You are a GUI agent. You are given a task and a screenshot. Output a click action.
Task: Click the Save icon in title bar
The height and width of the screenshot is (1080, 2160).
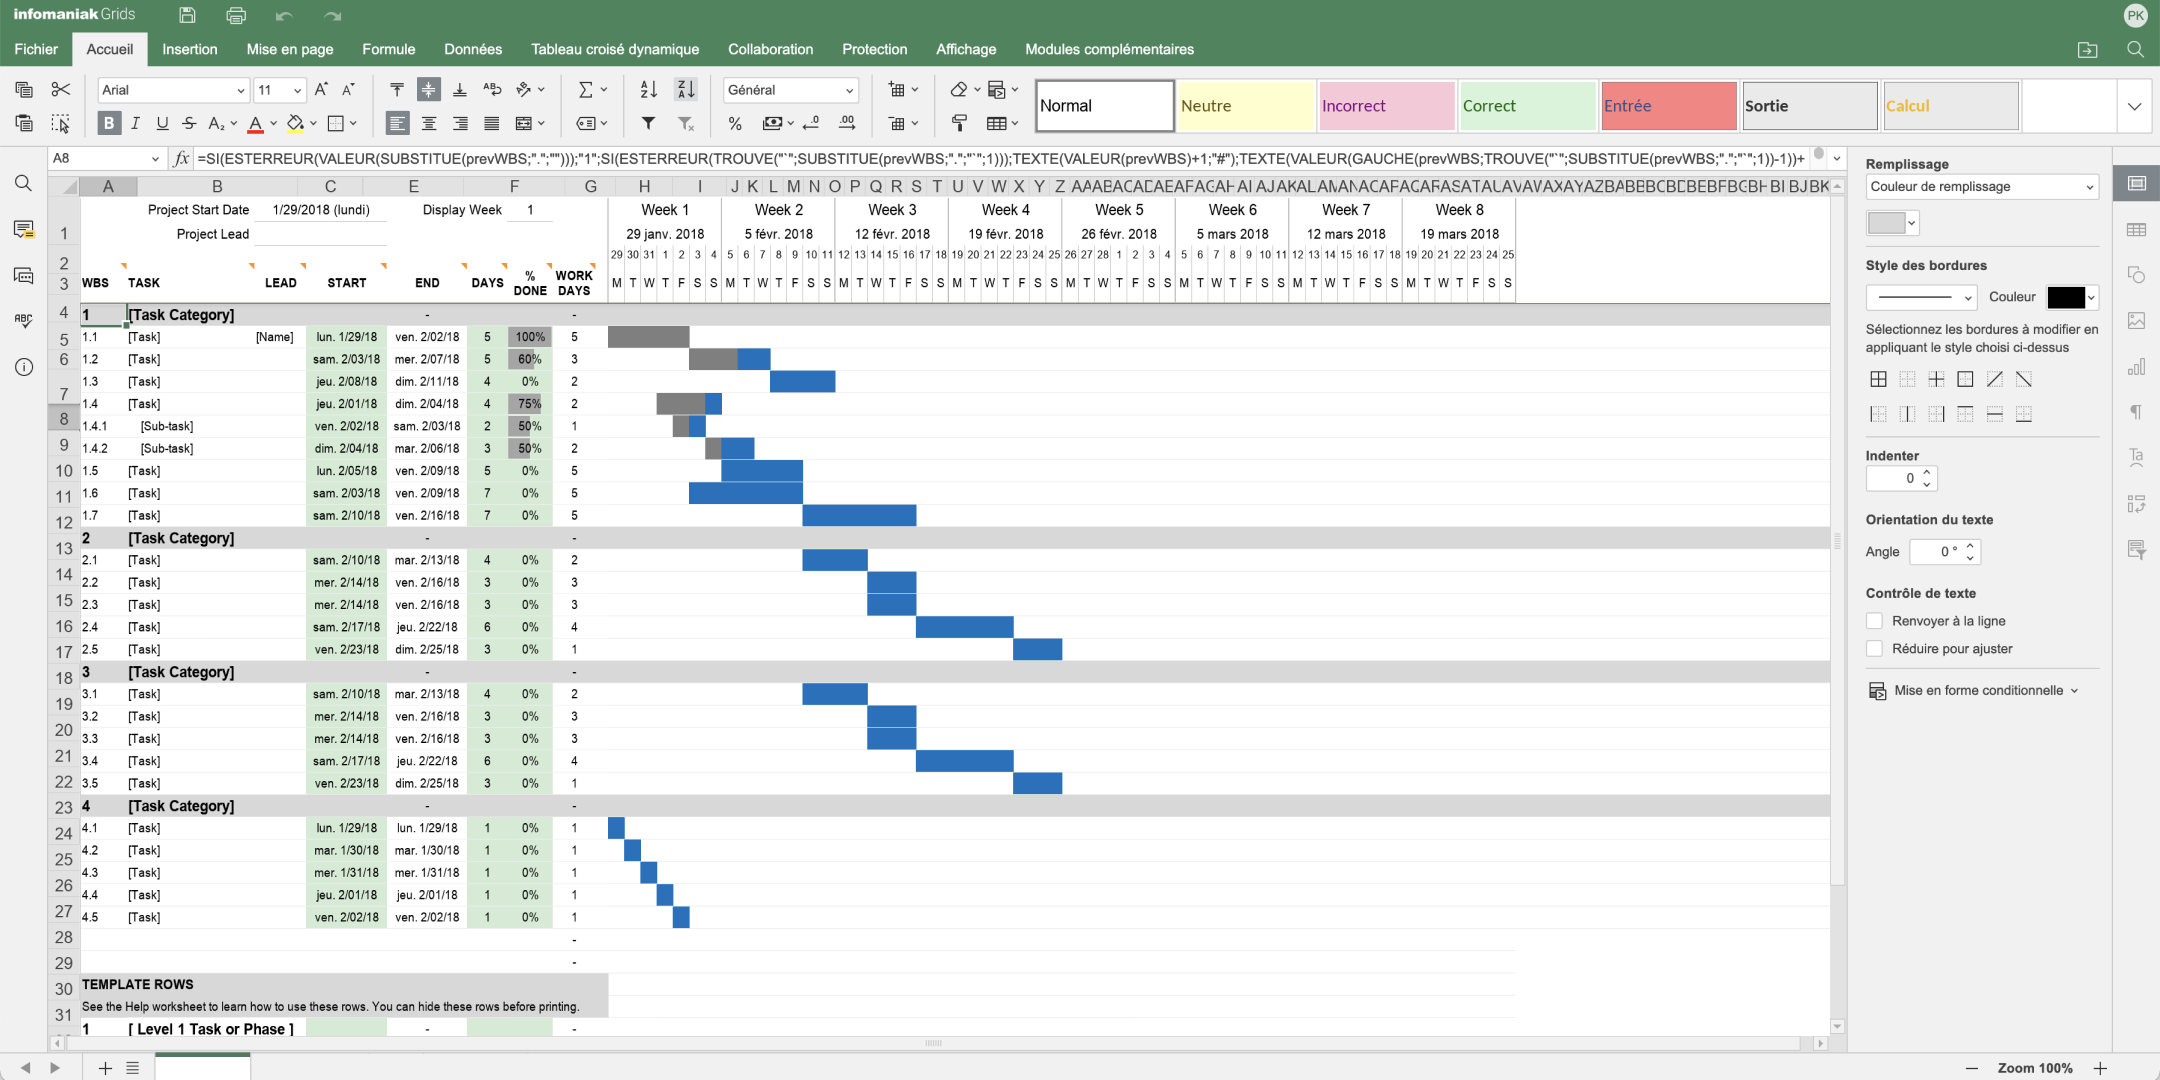[x=187, y=15]
